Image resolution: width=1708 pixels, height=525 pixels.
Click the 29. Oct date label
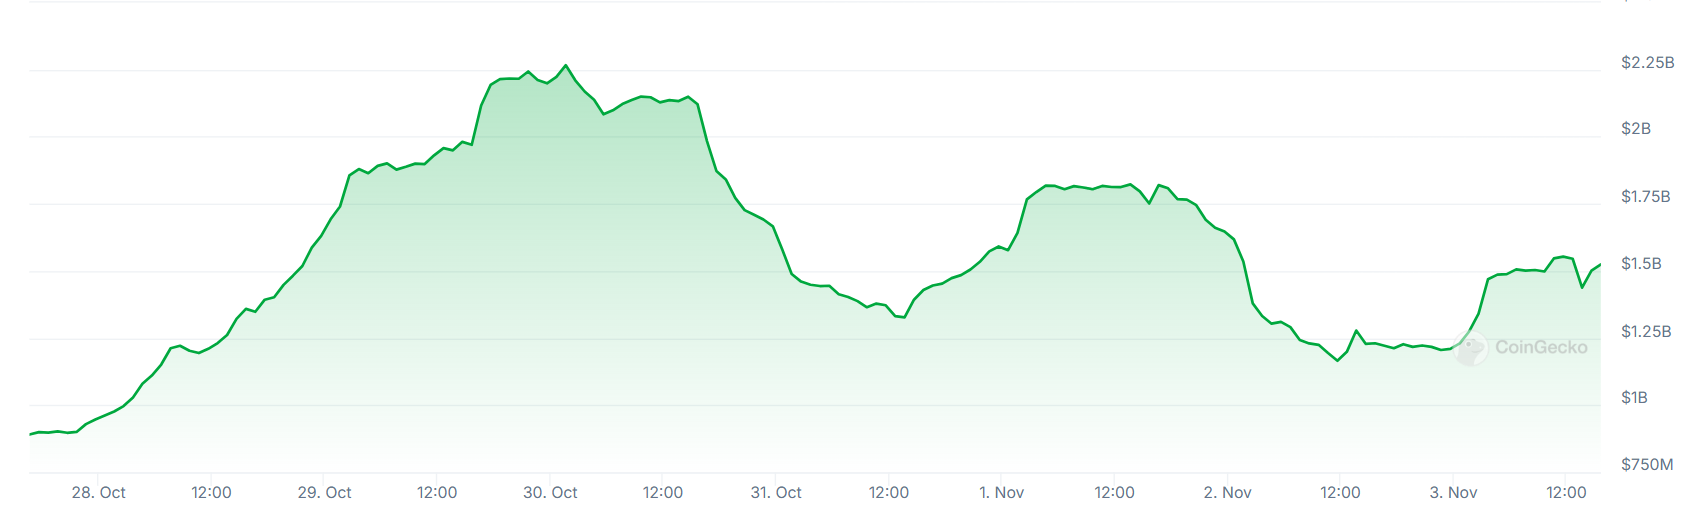point(325,493)
